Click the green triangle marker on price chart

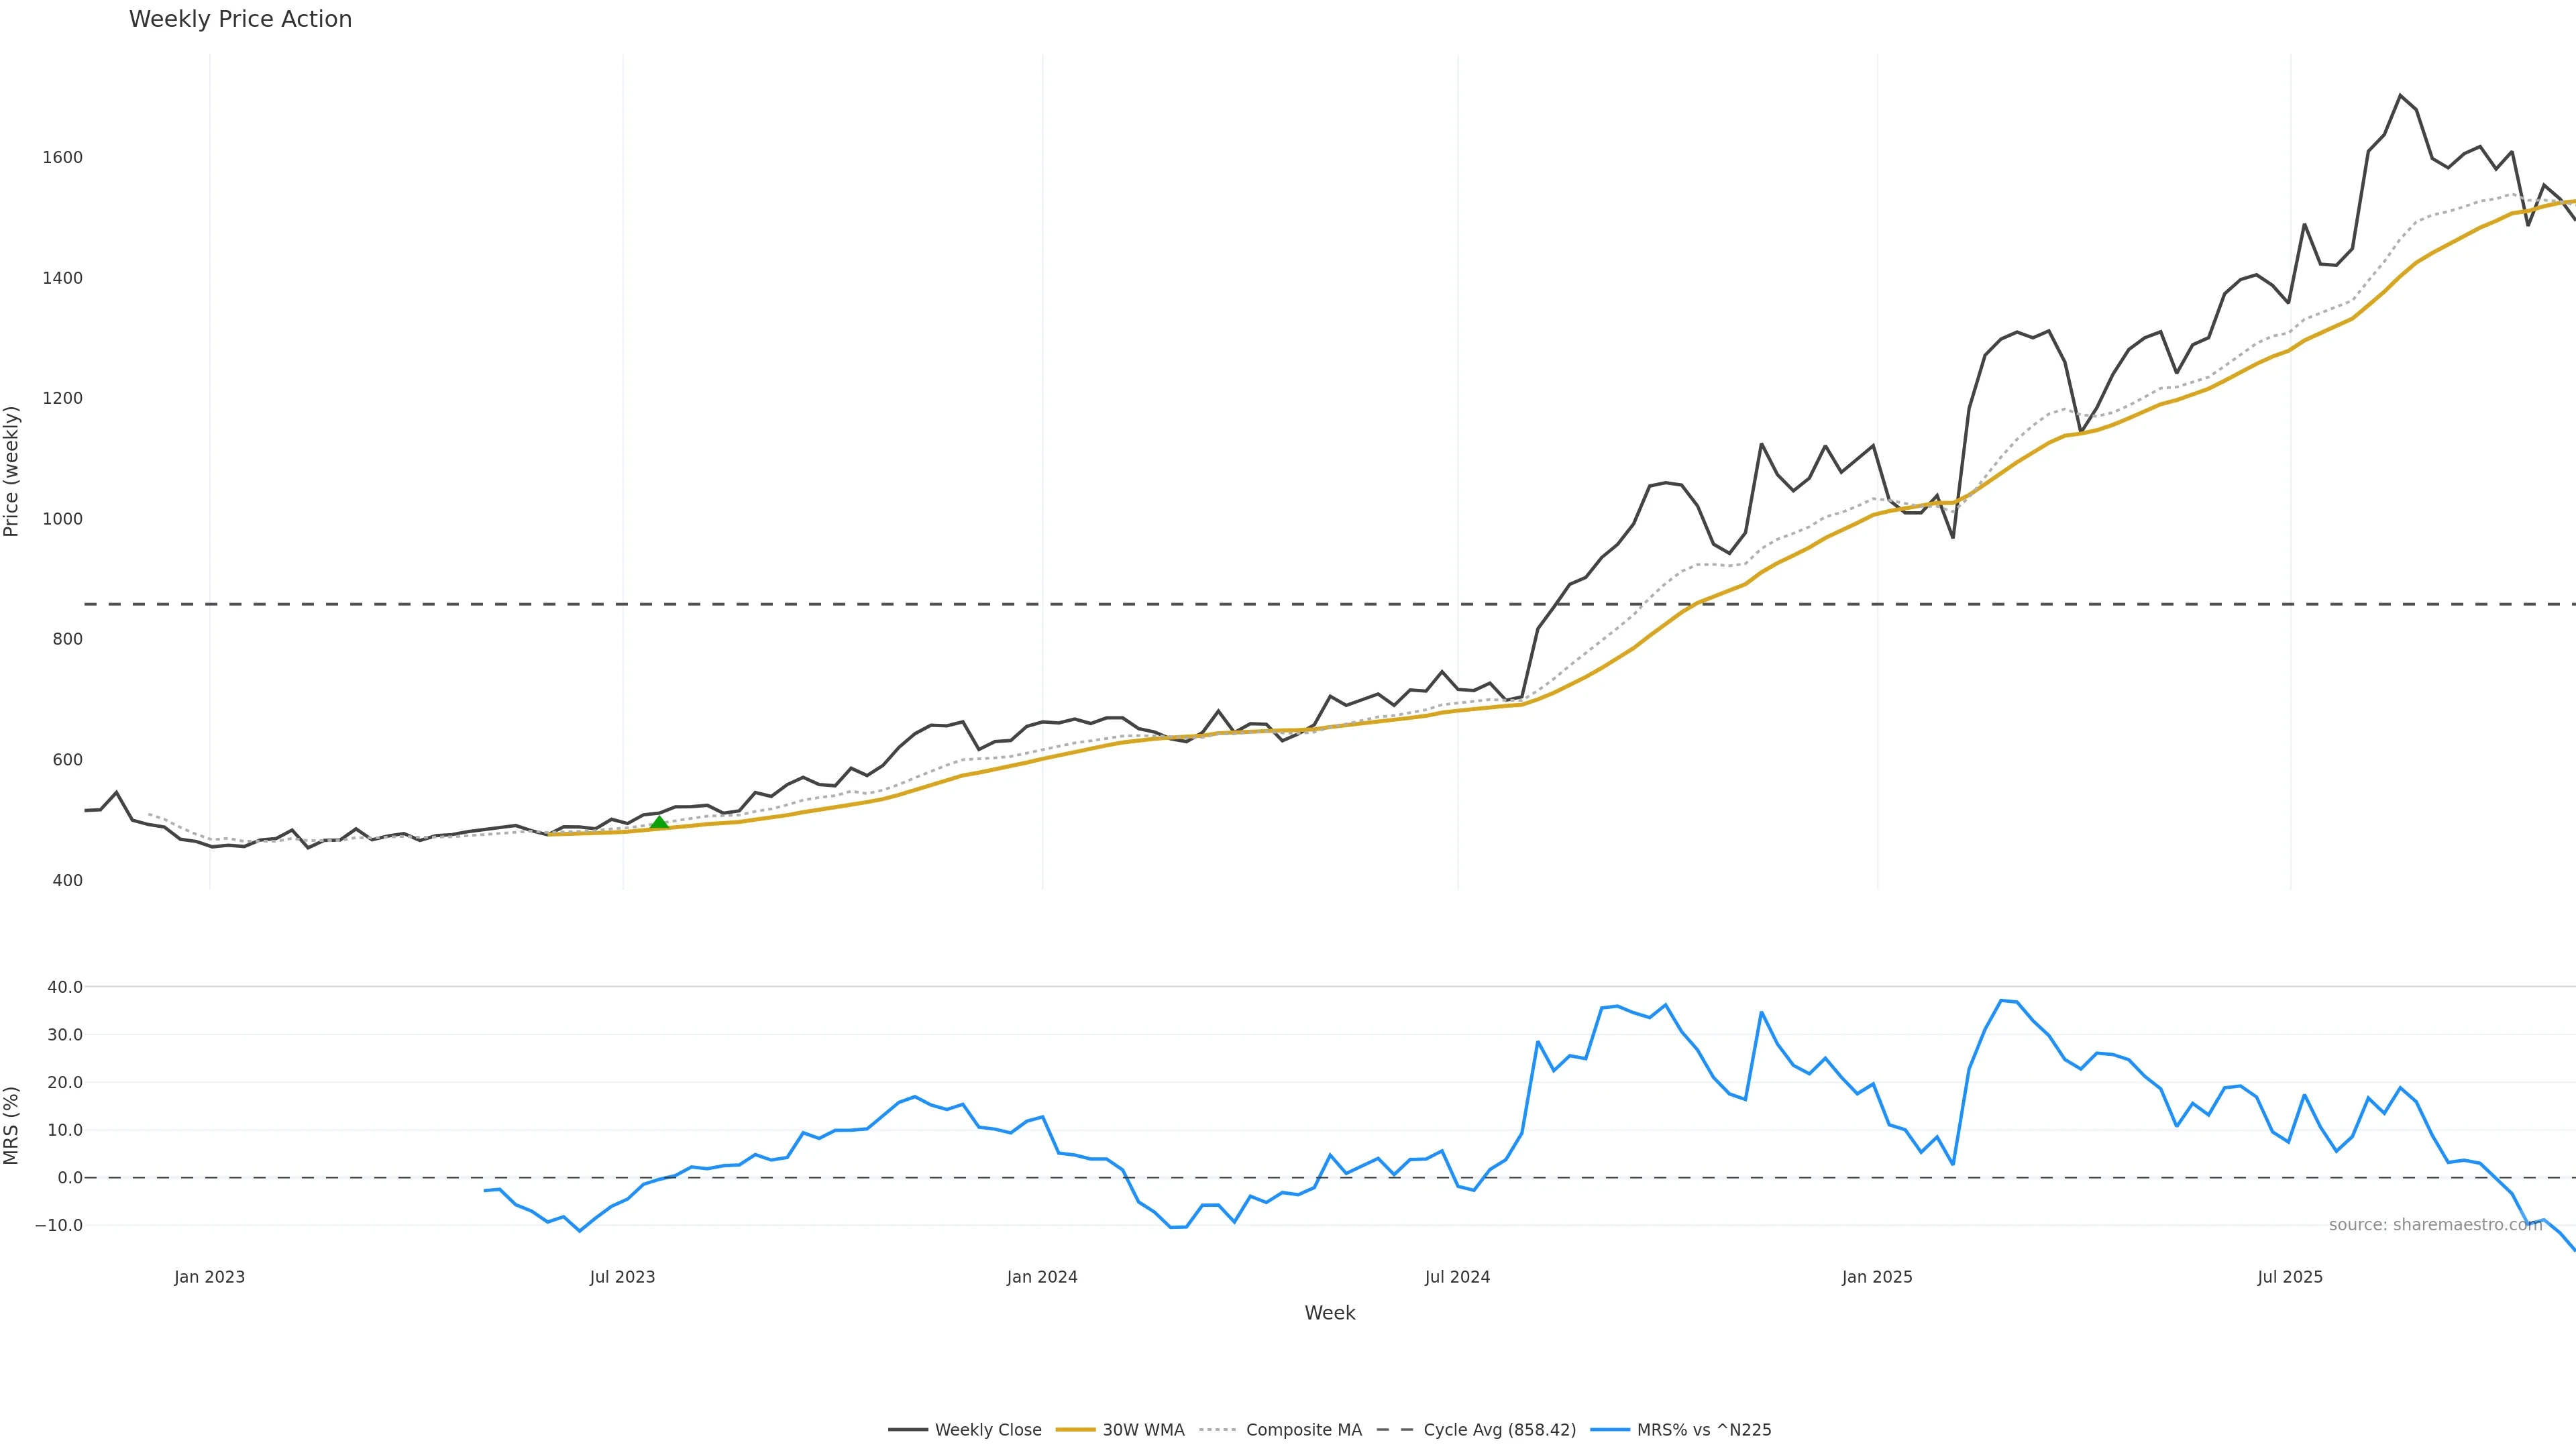point(659,822)
